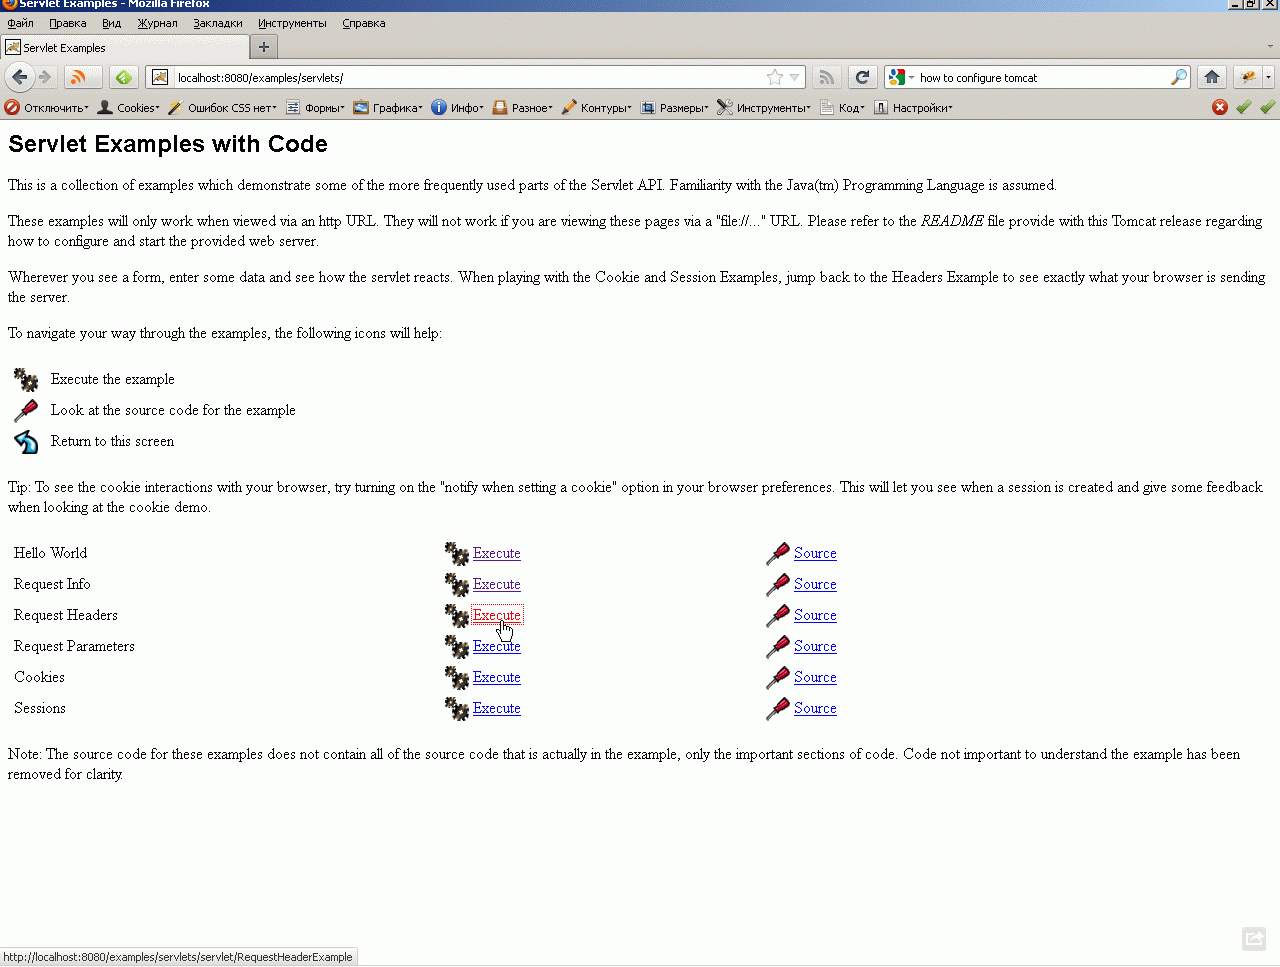The width and height of the screenshot is (1280, 967).
Task: Execute the Request Info example
Action: (x=496, y=584)
